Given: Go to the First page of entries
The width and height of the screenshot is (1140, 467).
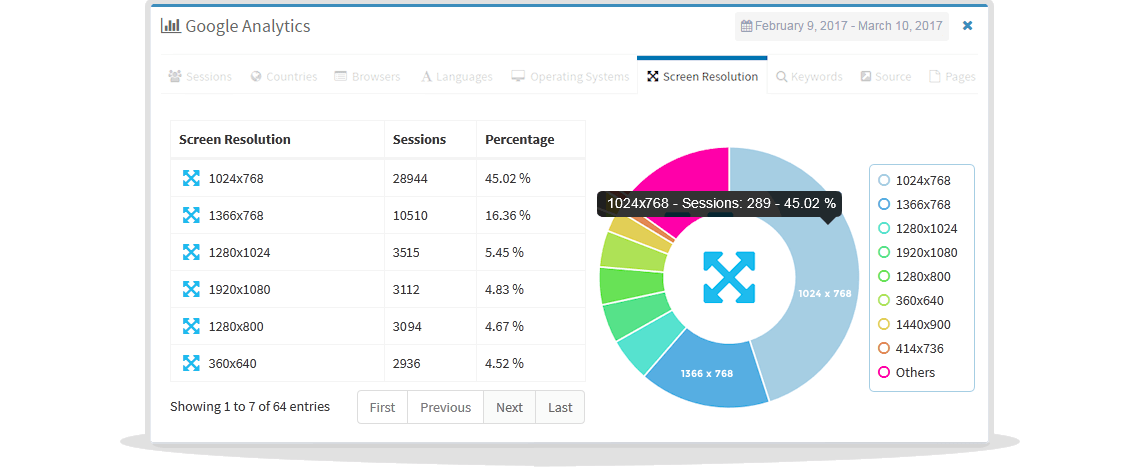Looking at the screenshot, I should tap(382, 407).
